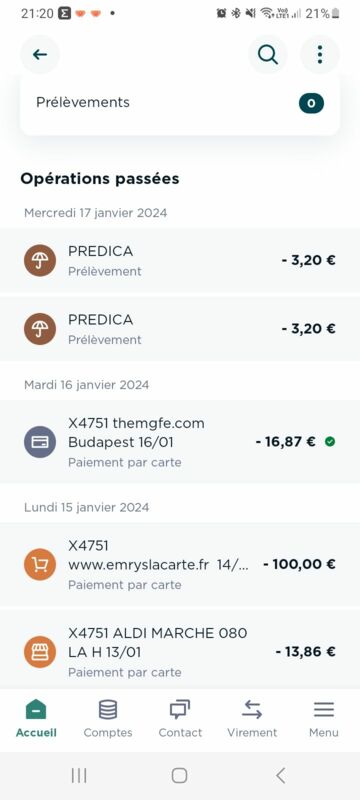Tap Android recent apps button
Viewport: 360px width, 800px height.
(x=79, y=776)
